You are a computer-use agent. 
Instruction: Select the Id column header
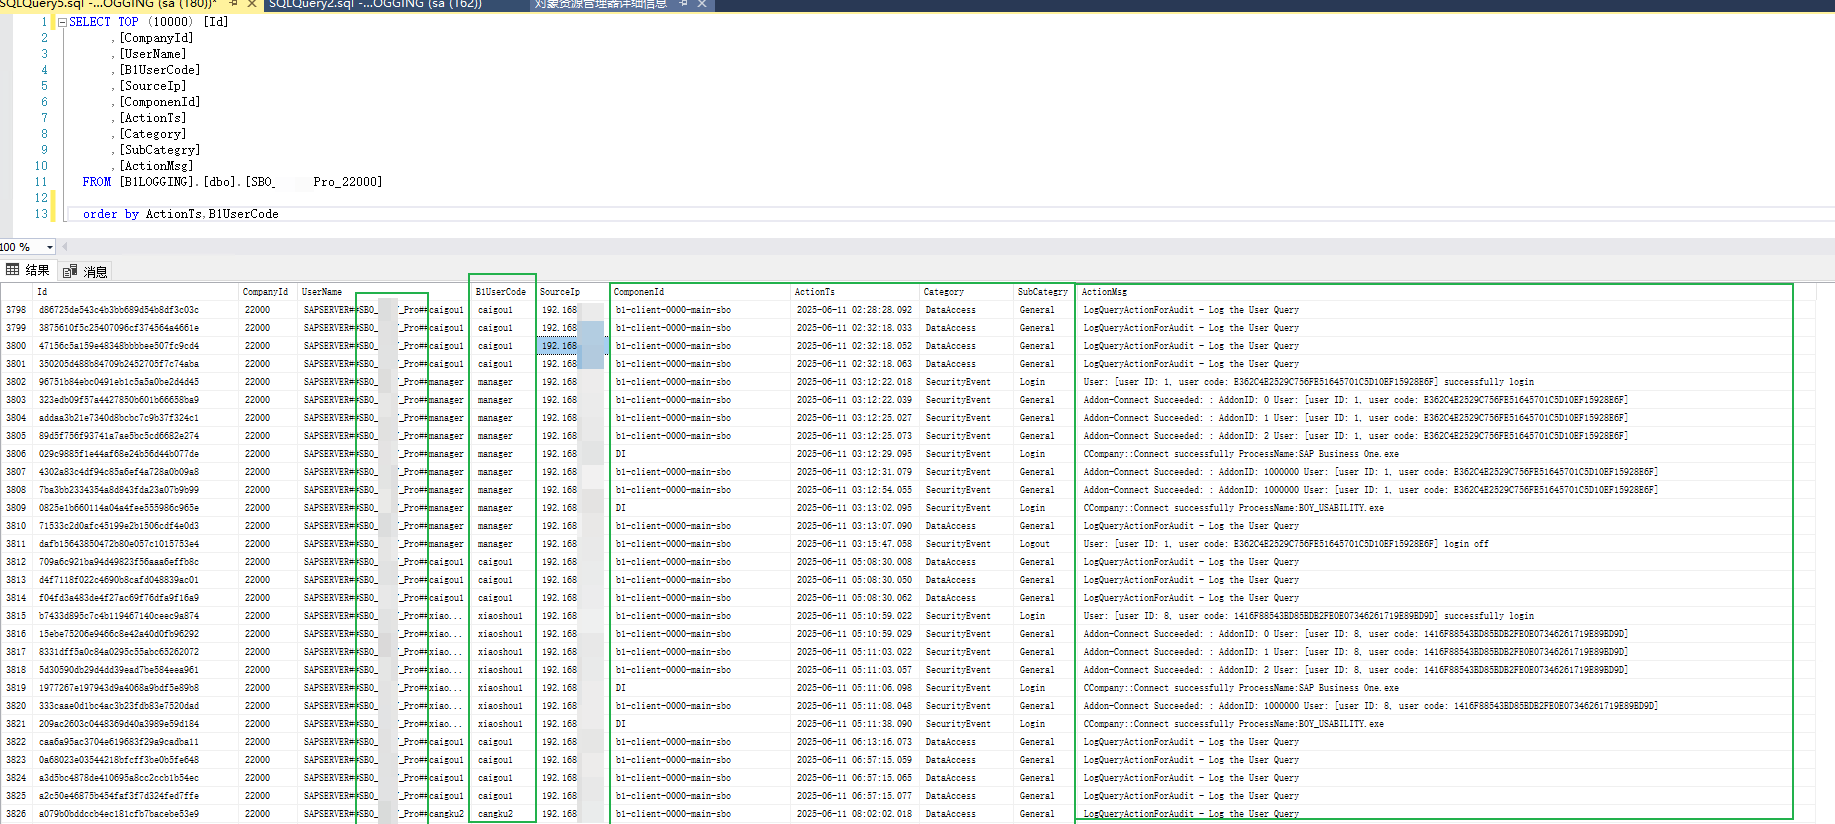(136, 292)
